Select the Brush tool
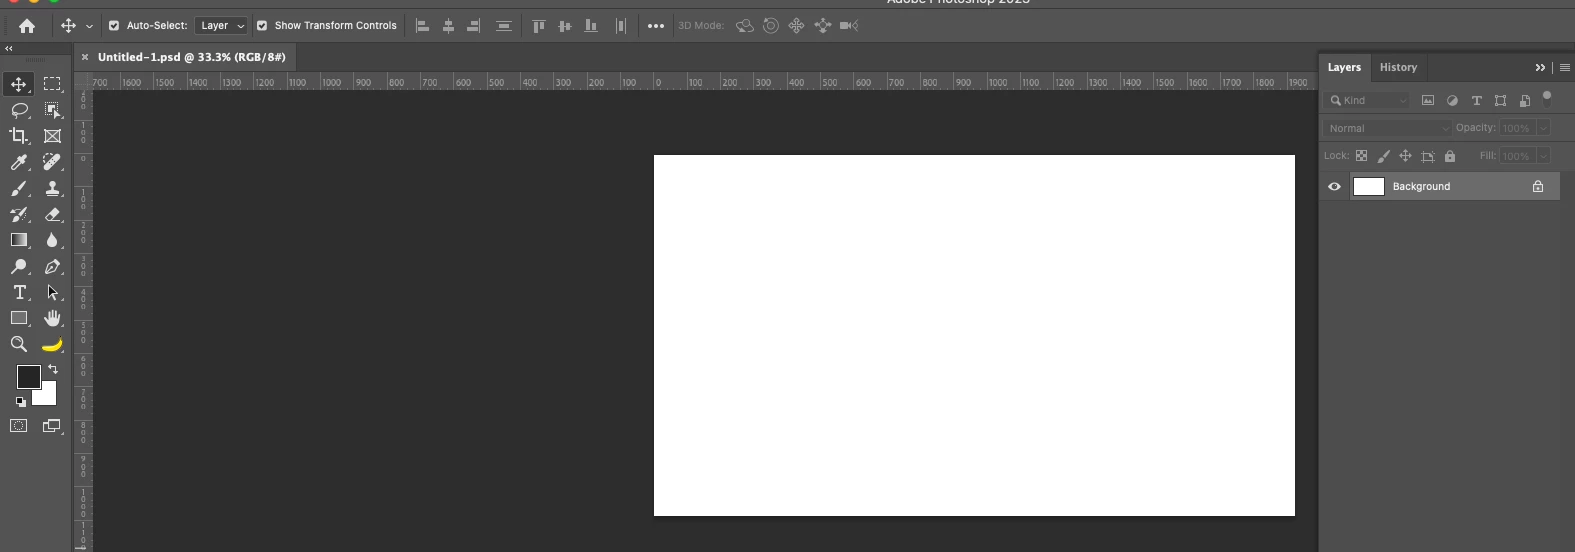Screen dimensions: 1575x552 click(x=19, y=188)
